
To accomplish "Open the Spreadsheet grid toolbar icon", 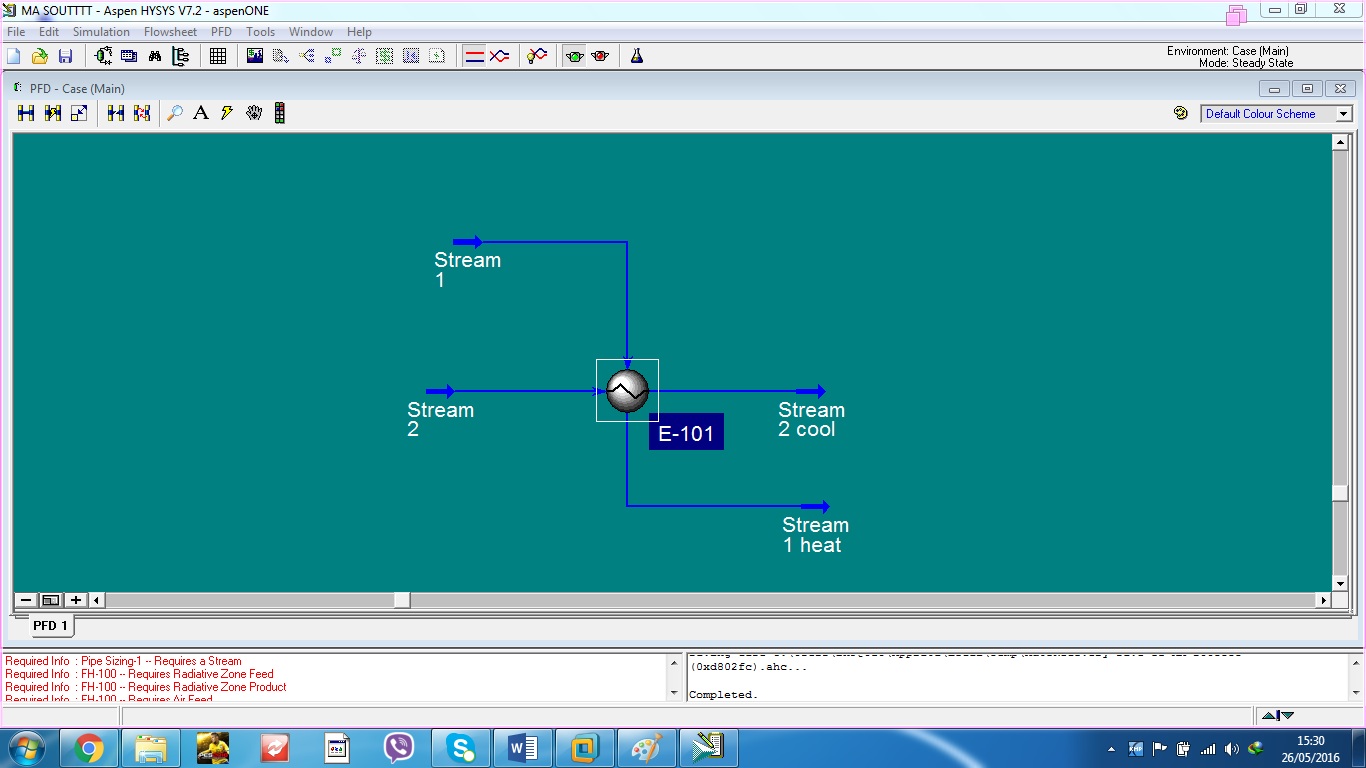I will click(218, 55).
